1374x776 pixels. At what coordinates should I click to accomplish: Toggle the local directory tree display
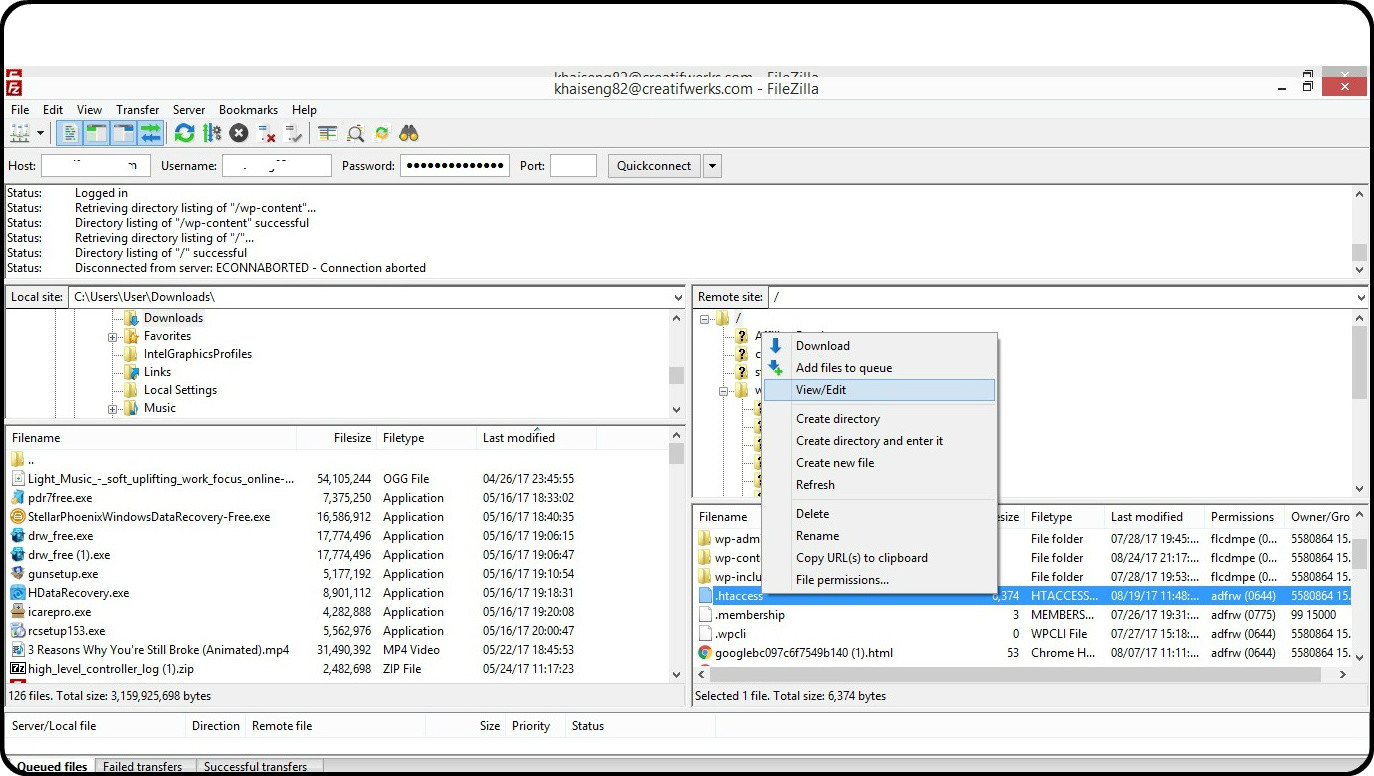click(97, 133)
